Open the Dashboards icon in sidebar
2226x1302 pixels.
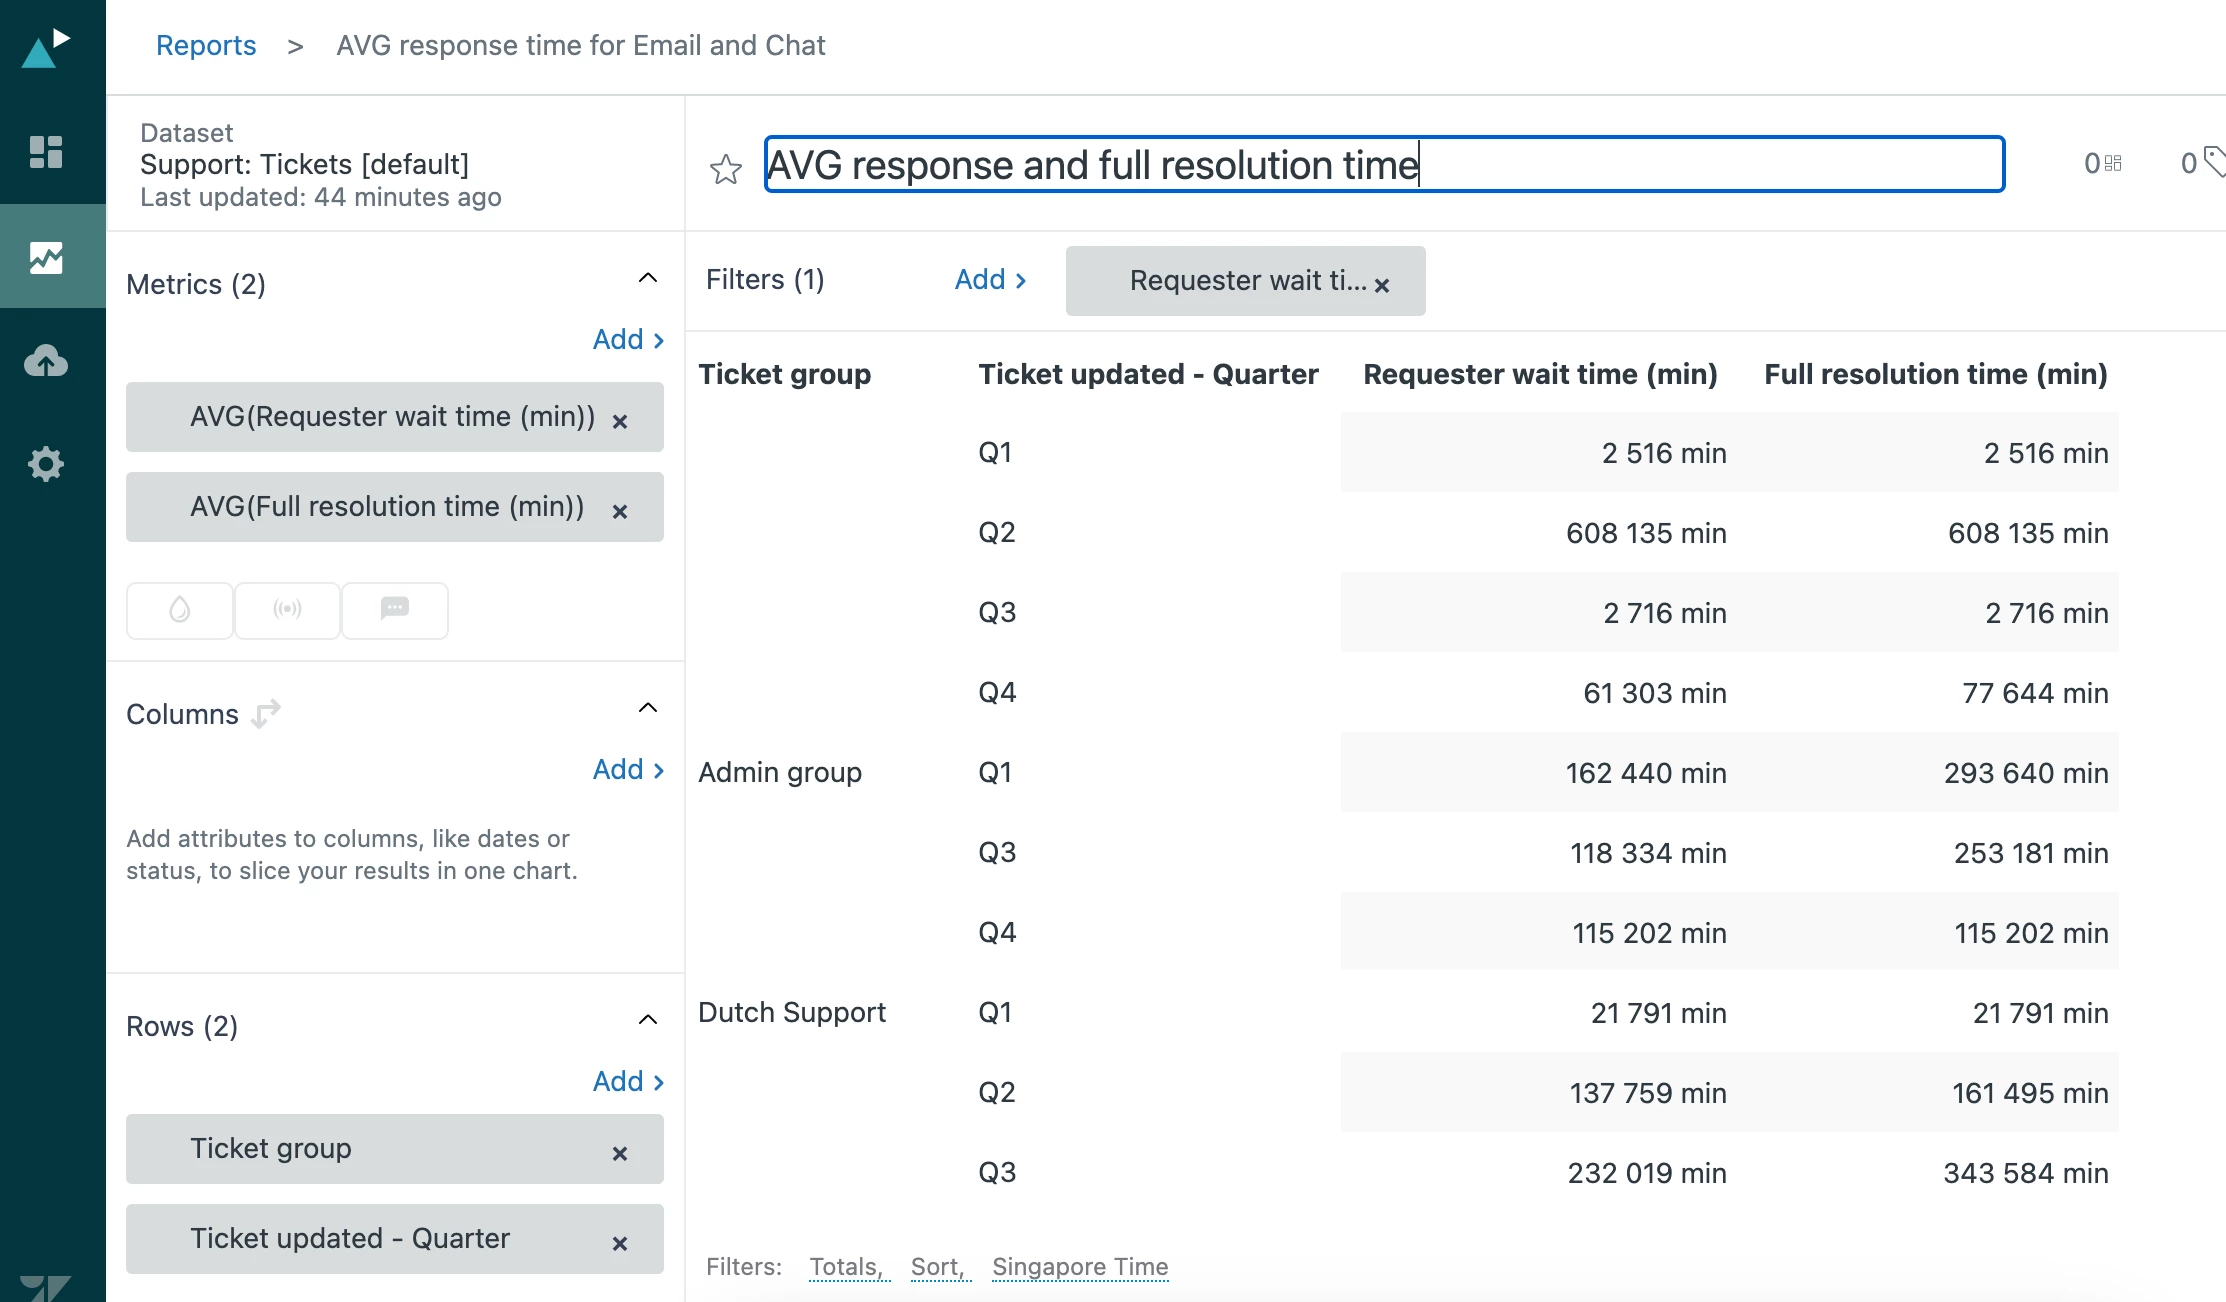coord(46,152)
